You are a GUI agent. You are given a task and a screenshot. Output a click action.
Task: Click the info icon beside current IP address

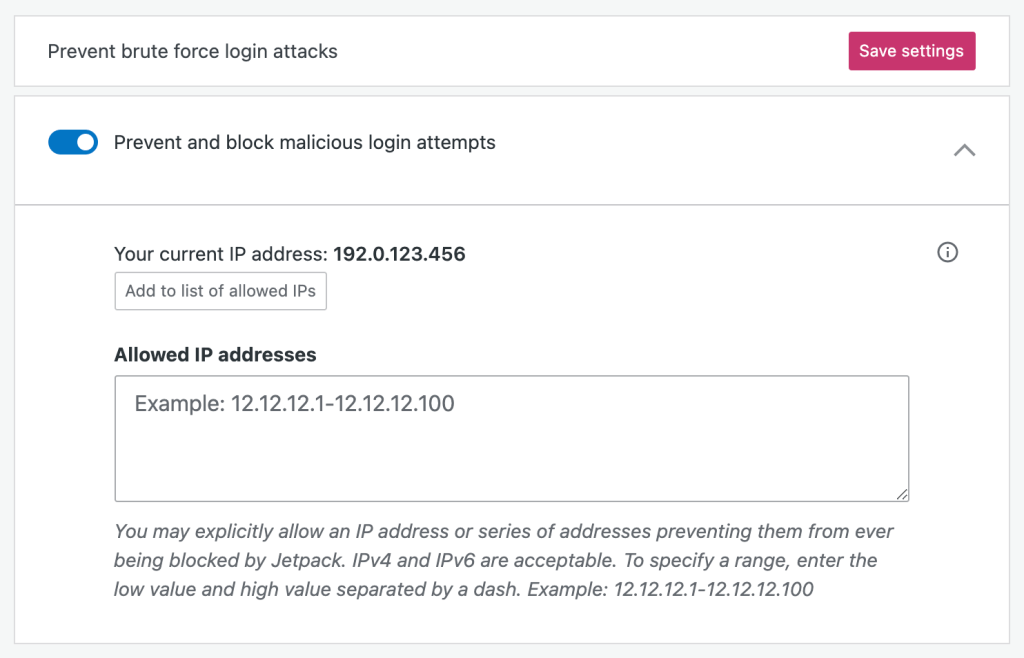coord(947,253)
